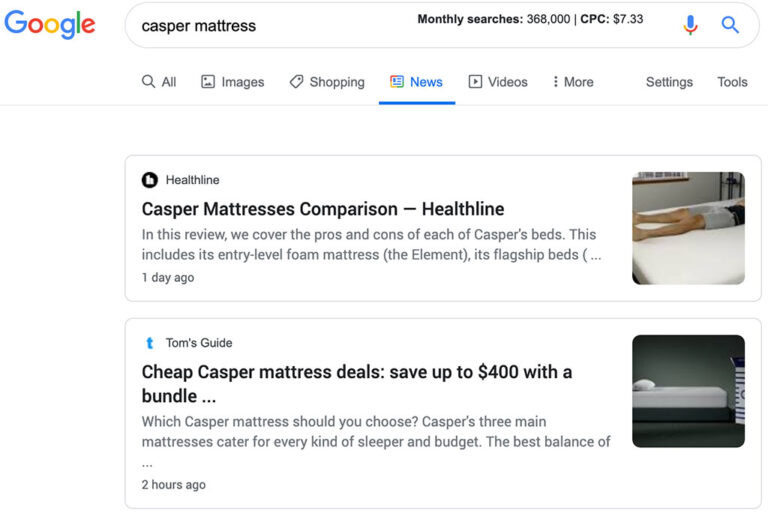Screen dimensions: 768x517
Task: Open the Tom's Guide article bed thumbnail
Action: [688, 391]
